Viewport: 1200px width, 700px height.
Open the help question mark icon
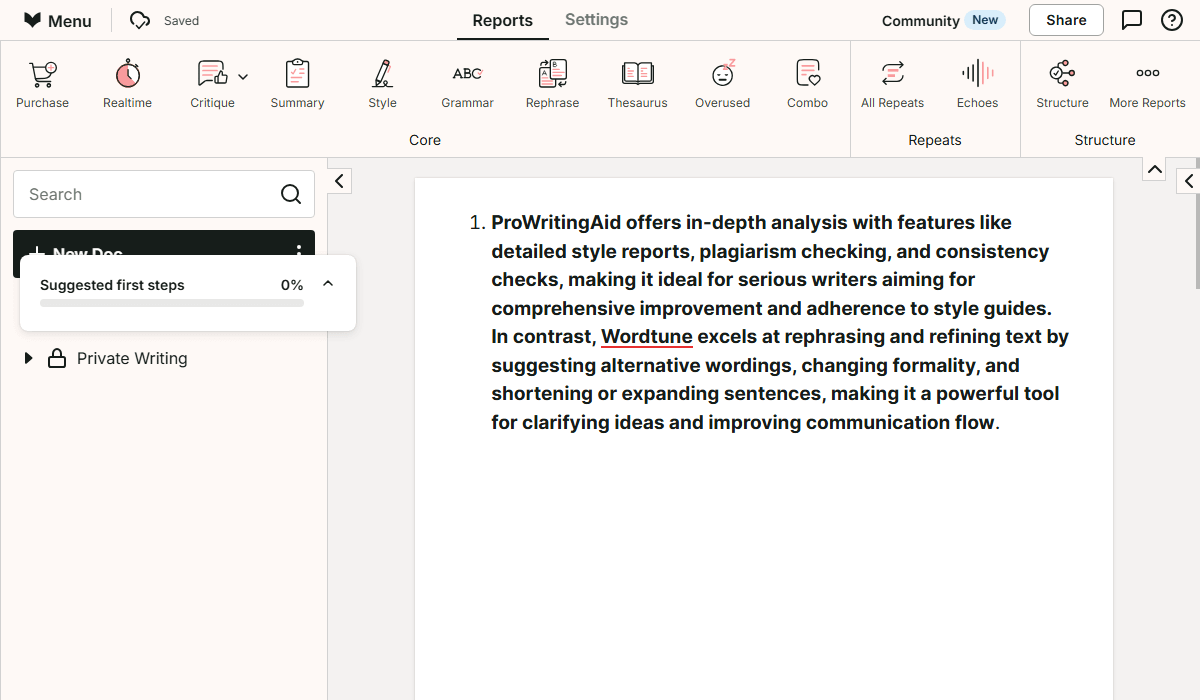[x=1172, y=20]
